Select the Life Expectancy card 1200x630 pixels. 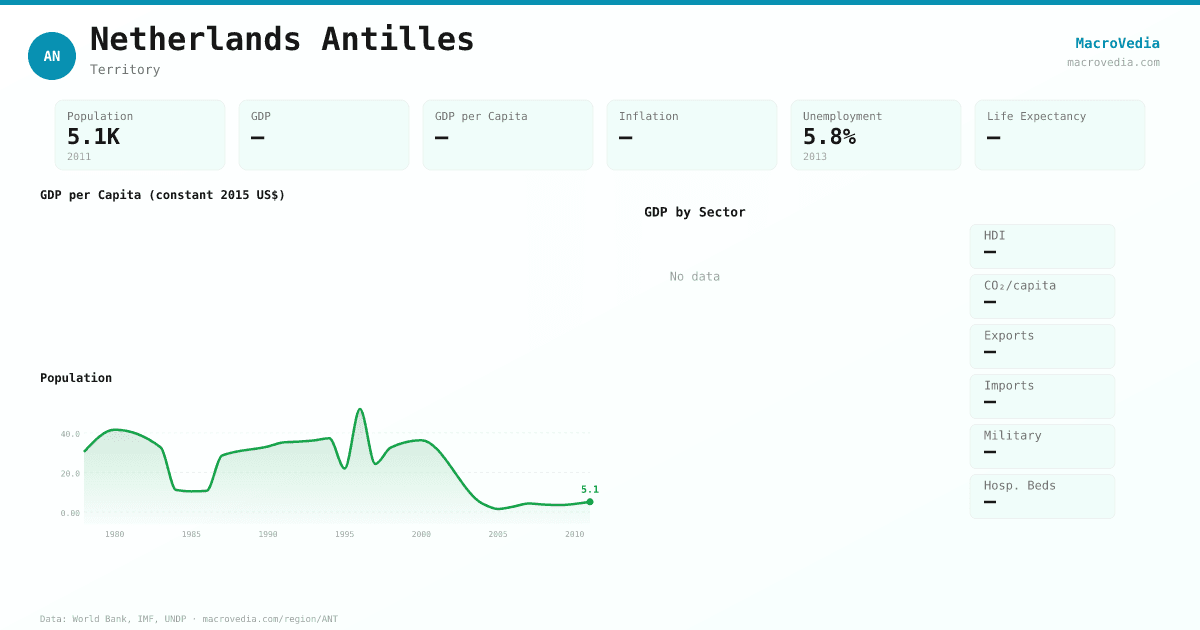click(x=1060, y=134)
